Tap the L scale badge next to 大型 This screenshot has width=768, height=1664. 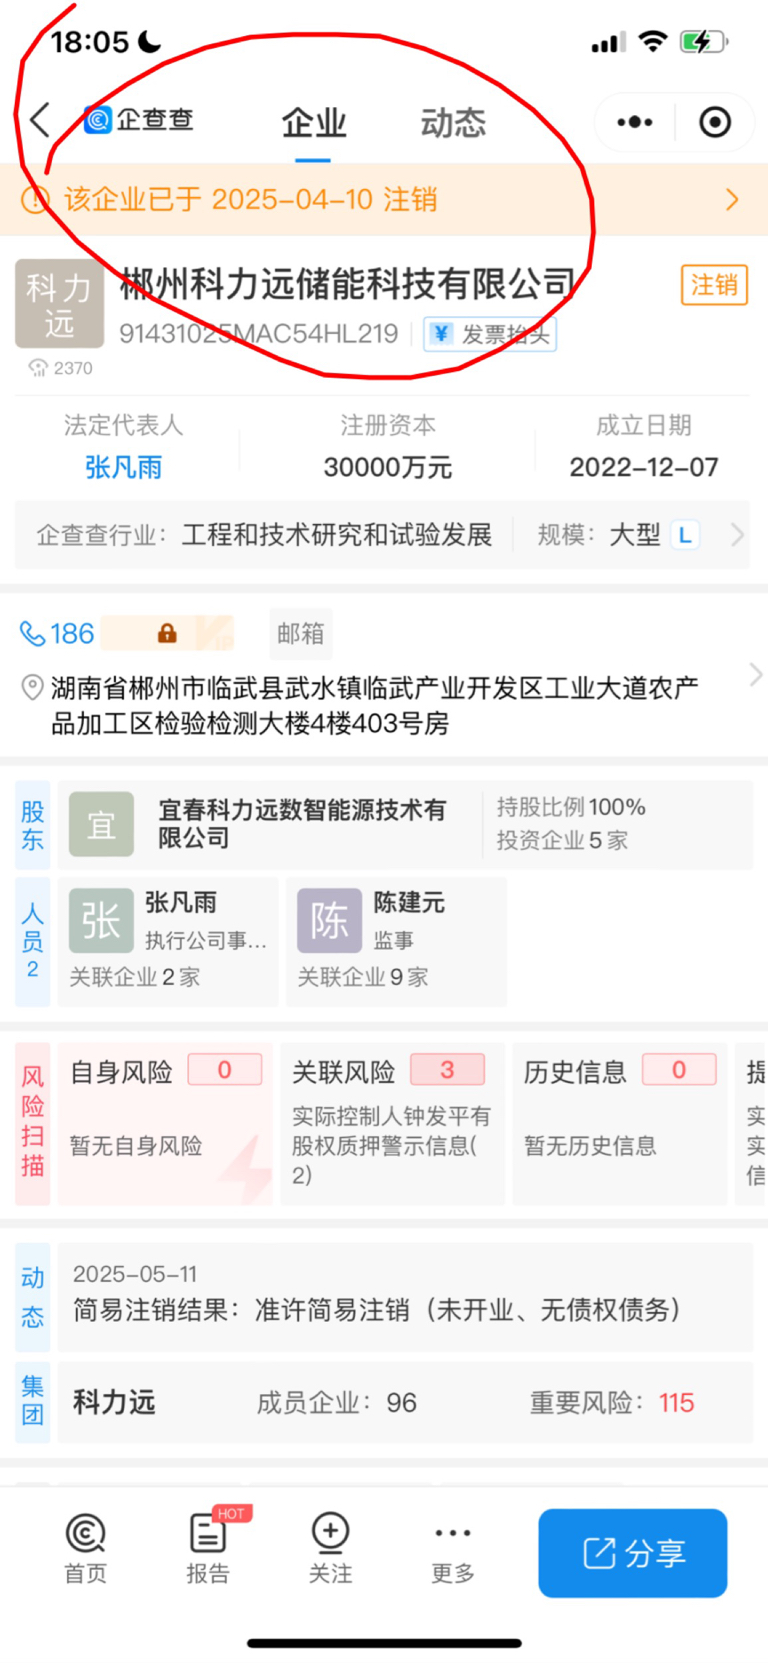685,535
